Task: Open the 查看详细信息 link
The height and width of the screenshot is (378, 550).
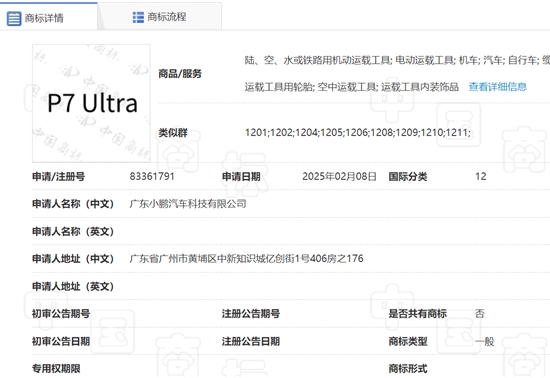Action: coord(498,87)
